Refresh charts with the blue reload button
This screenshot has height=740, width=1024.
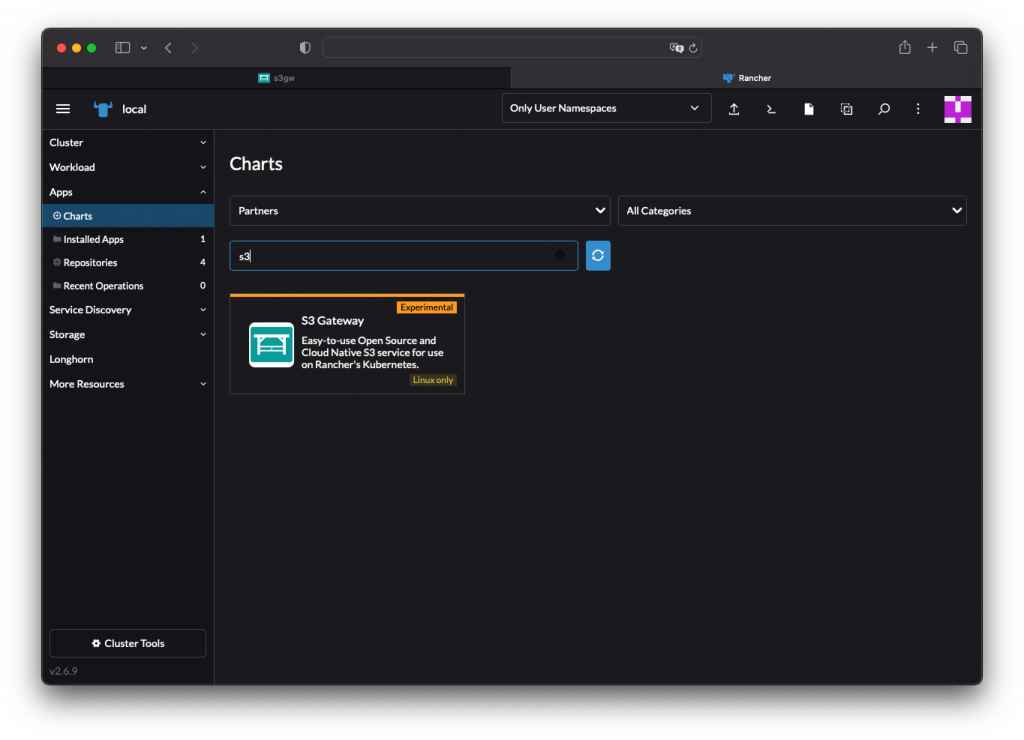point(598,256)
